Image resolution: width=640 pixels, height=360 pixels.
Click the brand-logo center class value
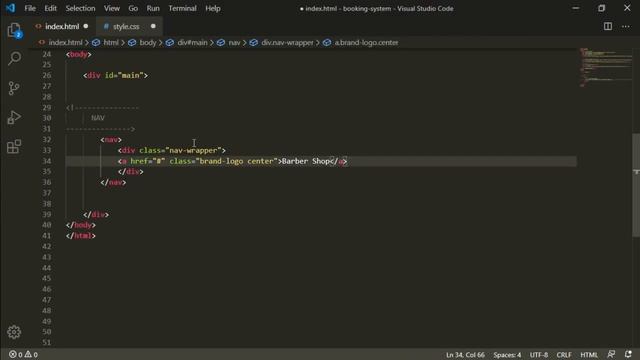[x=236, y=161]
